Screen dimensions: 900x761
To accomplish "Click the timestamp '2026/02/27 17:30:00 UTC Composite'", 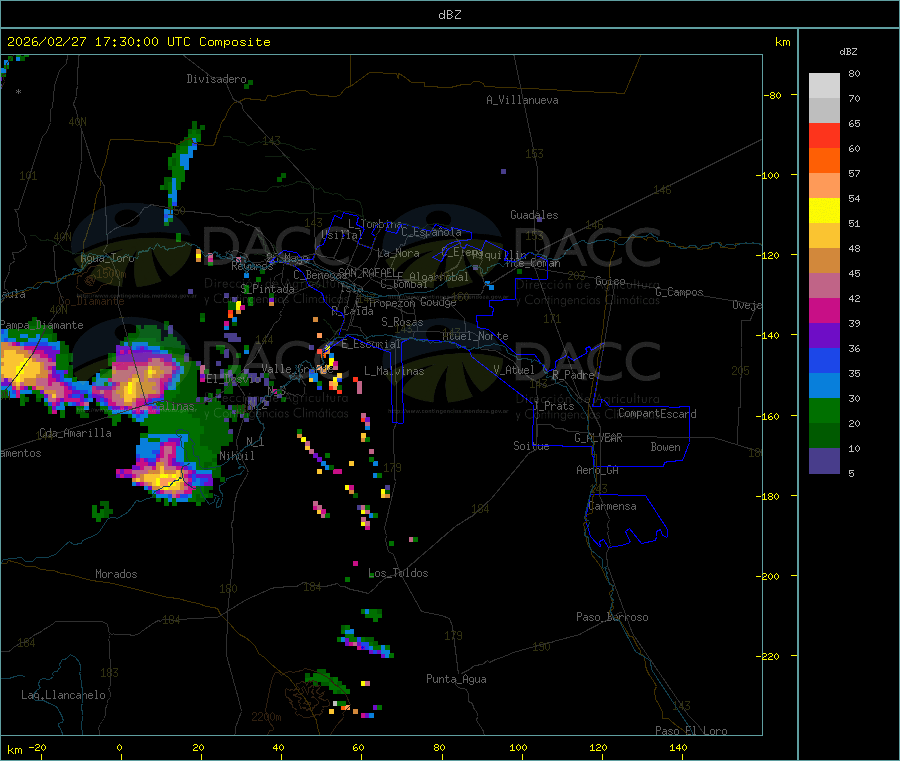I will [x=138, y=42].
